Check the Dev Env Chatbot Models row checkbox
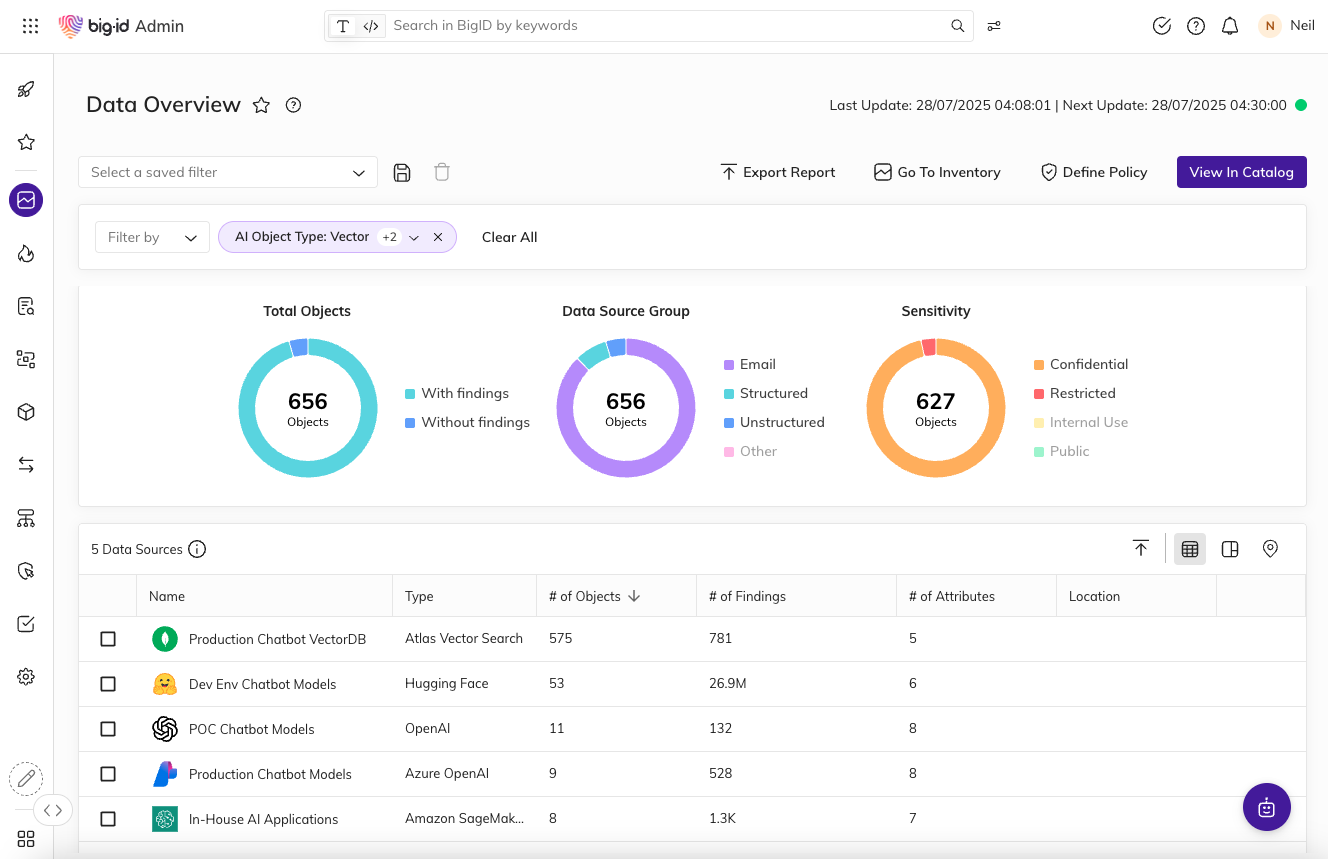Image resolution: width=1328 pixels, height=859 pixels. click(x=108, y=683)
